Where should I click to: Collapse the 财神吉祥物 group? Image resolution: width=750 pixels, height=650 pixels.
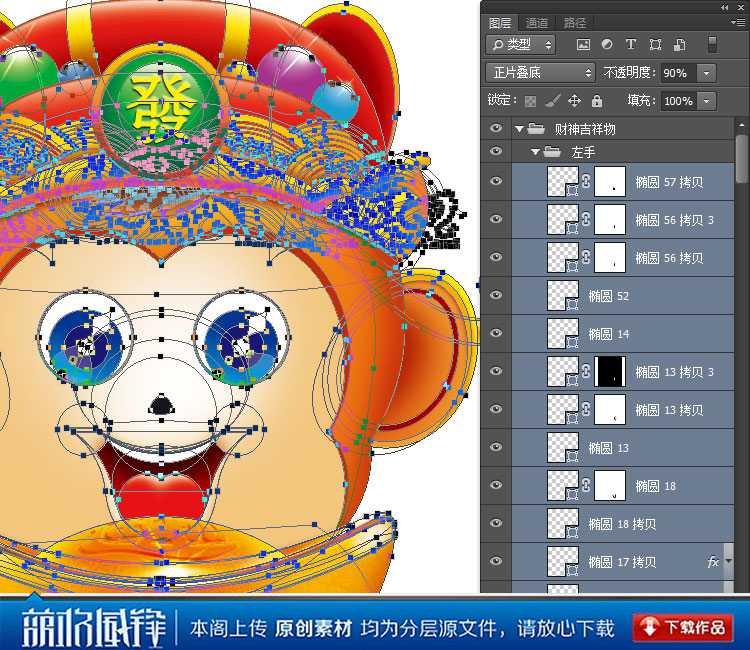point(519,129)
